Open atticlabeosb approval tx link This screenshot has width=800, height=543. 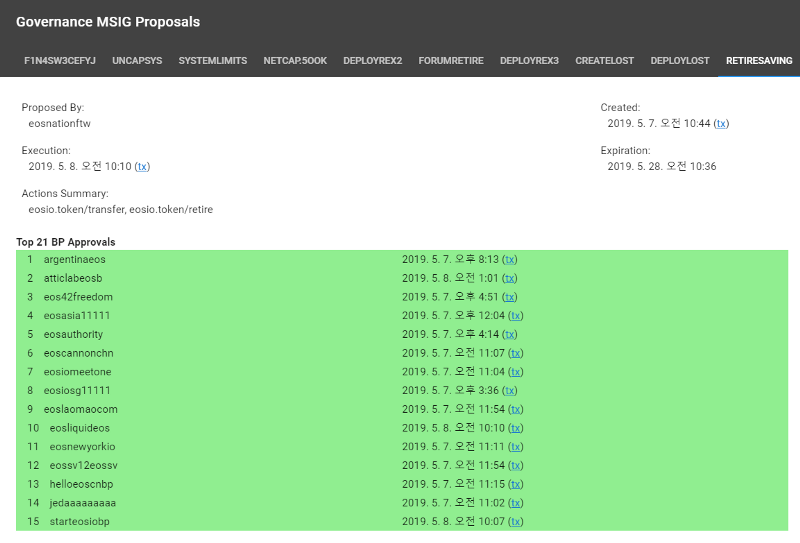[x=510, y=278]
